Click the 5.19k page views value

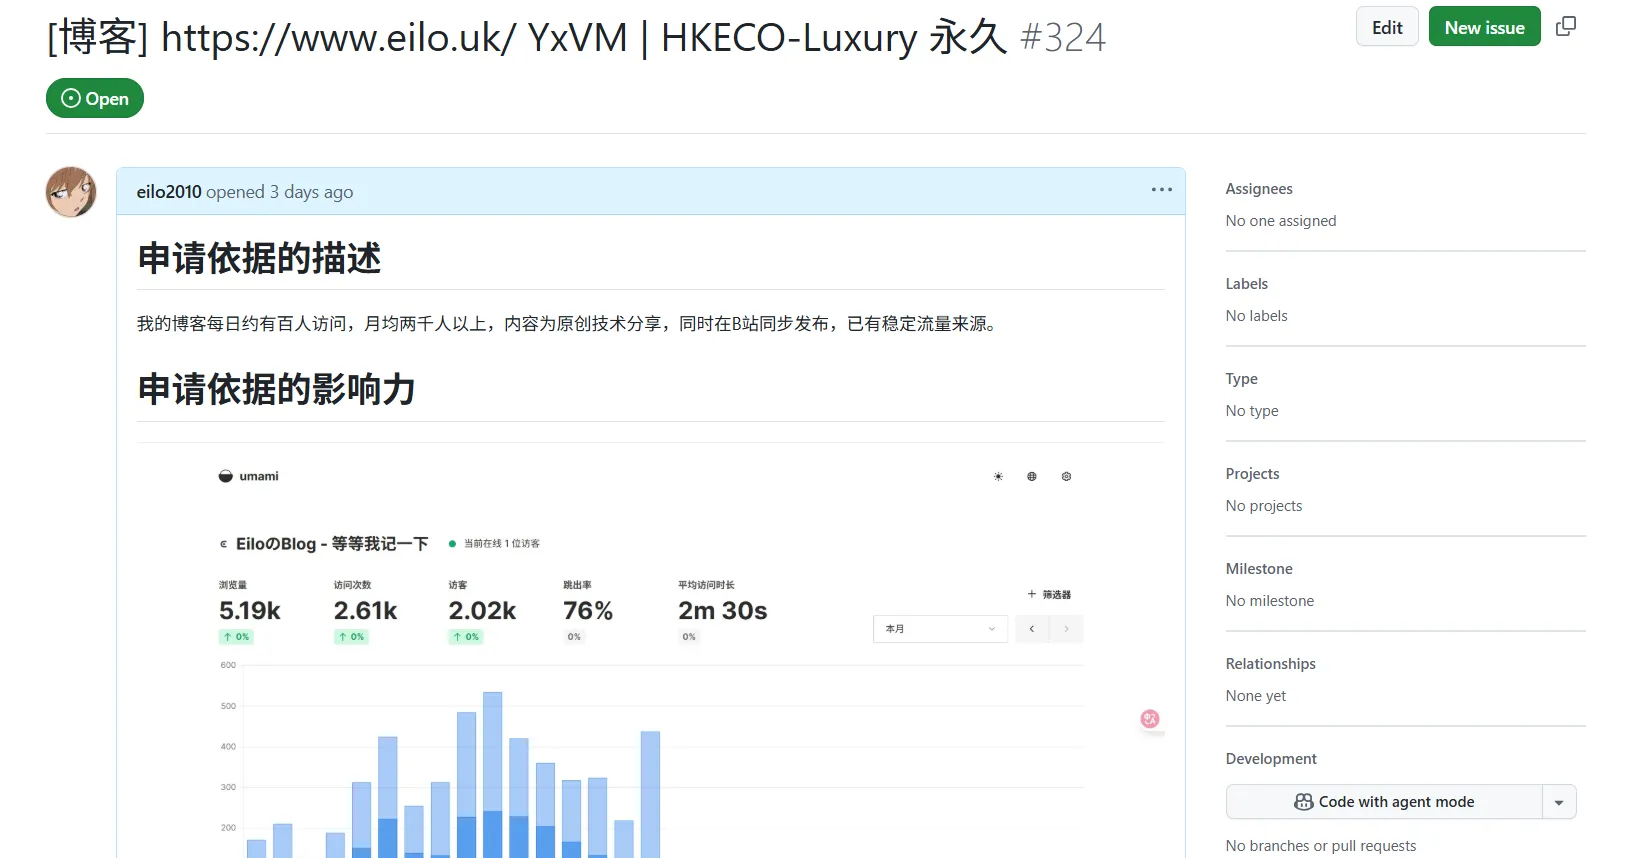[250, 610]
